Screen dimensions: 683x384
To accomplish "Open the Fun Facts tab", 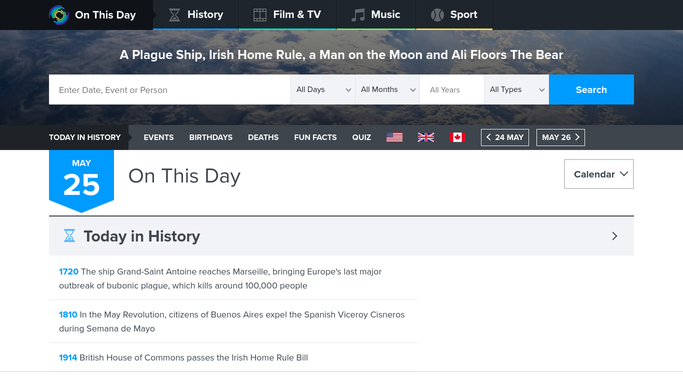I will 315,138.
